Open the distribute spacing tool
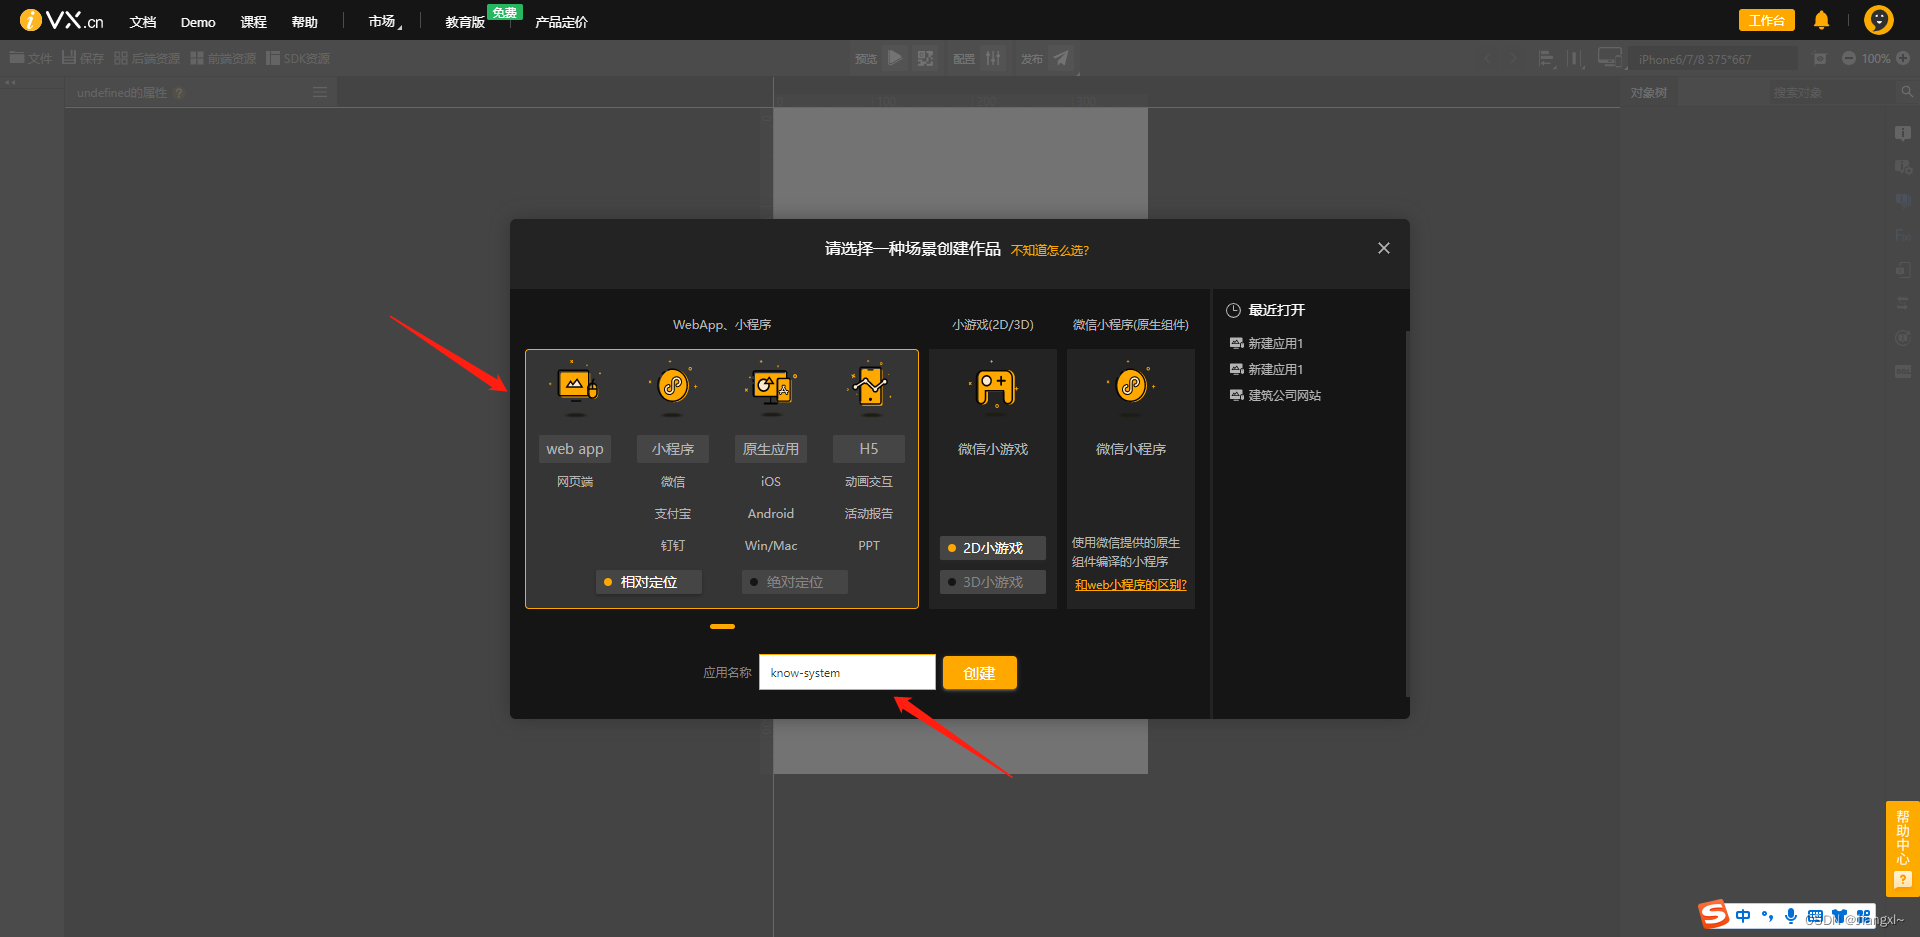This screenshot has height=937, width=1920. pyautogui.click(x=1575, y=58)
